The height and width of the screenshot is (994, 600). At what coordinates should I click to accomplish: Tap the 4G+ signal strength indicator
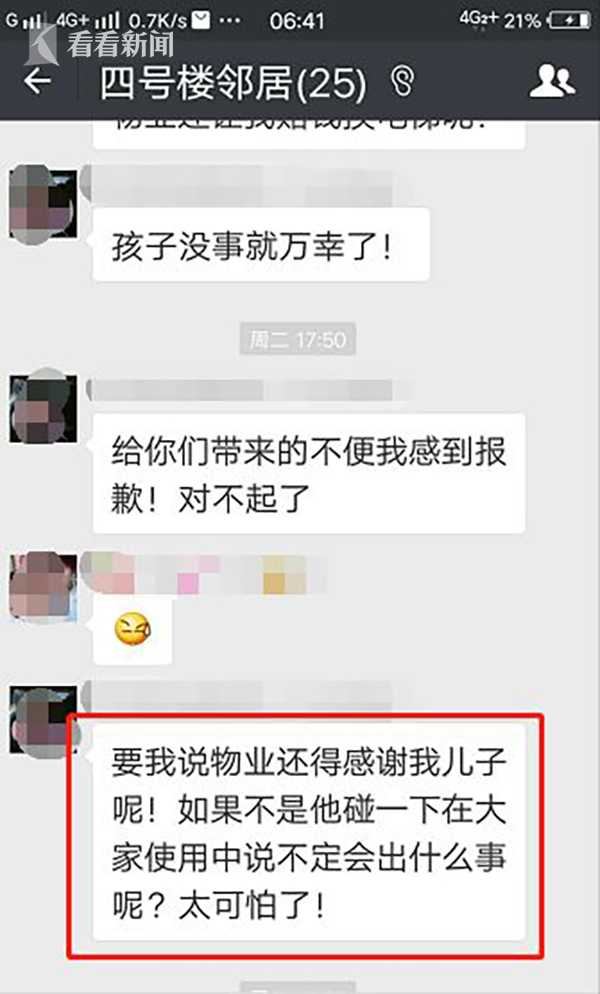coord(87,20)
